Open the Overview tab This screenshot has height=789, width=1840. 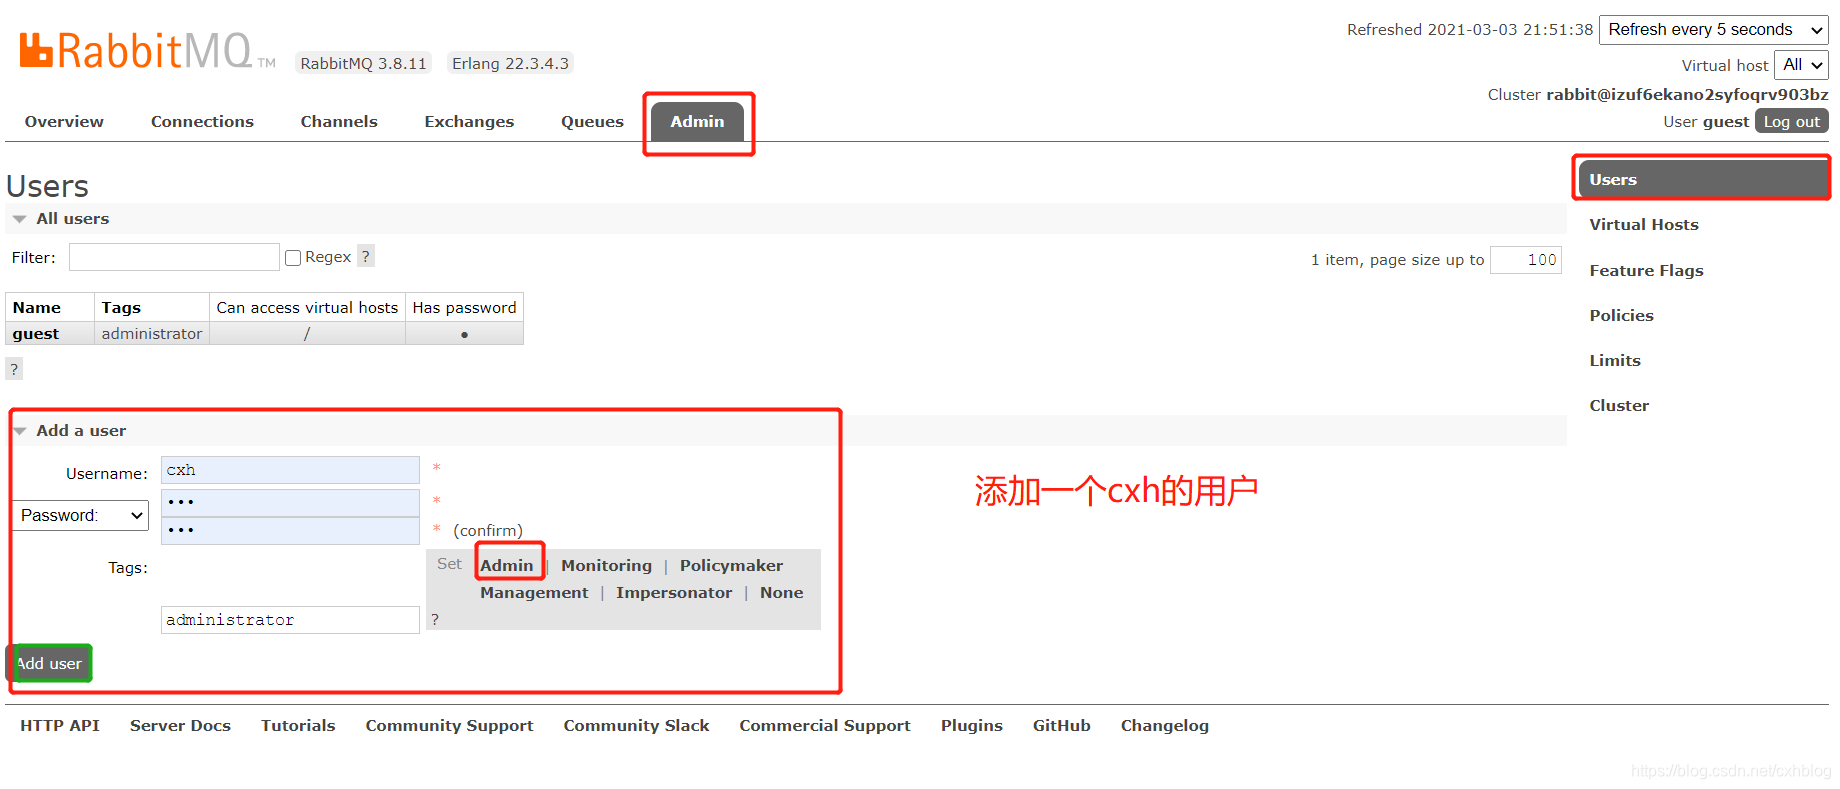click(x=64, y=122)
